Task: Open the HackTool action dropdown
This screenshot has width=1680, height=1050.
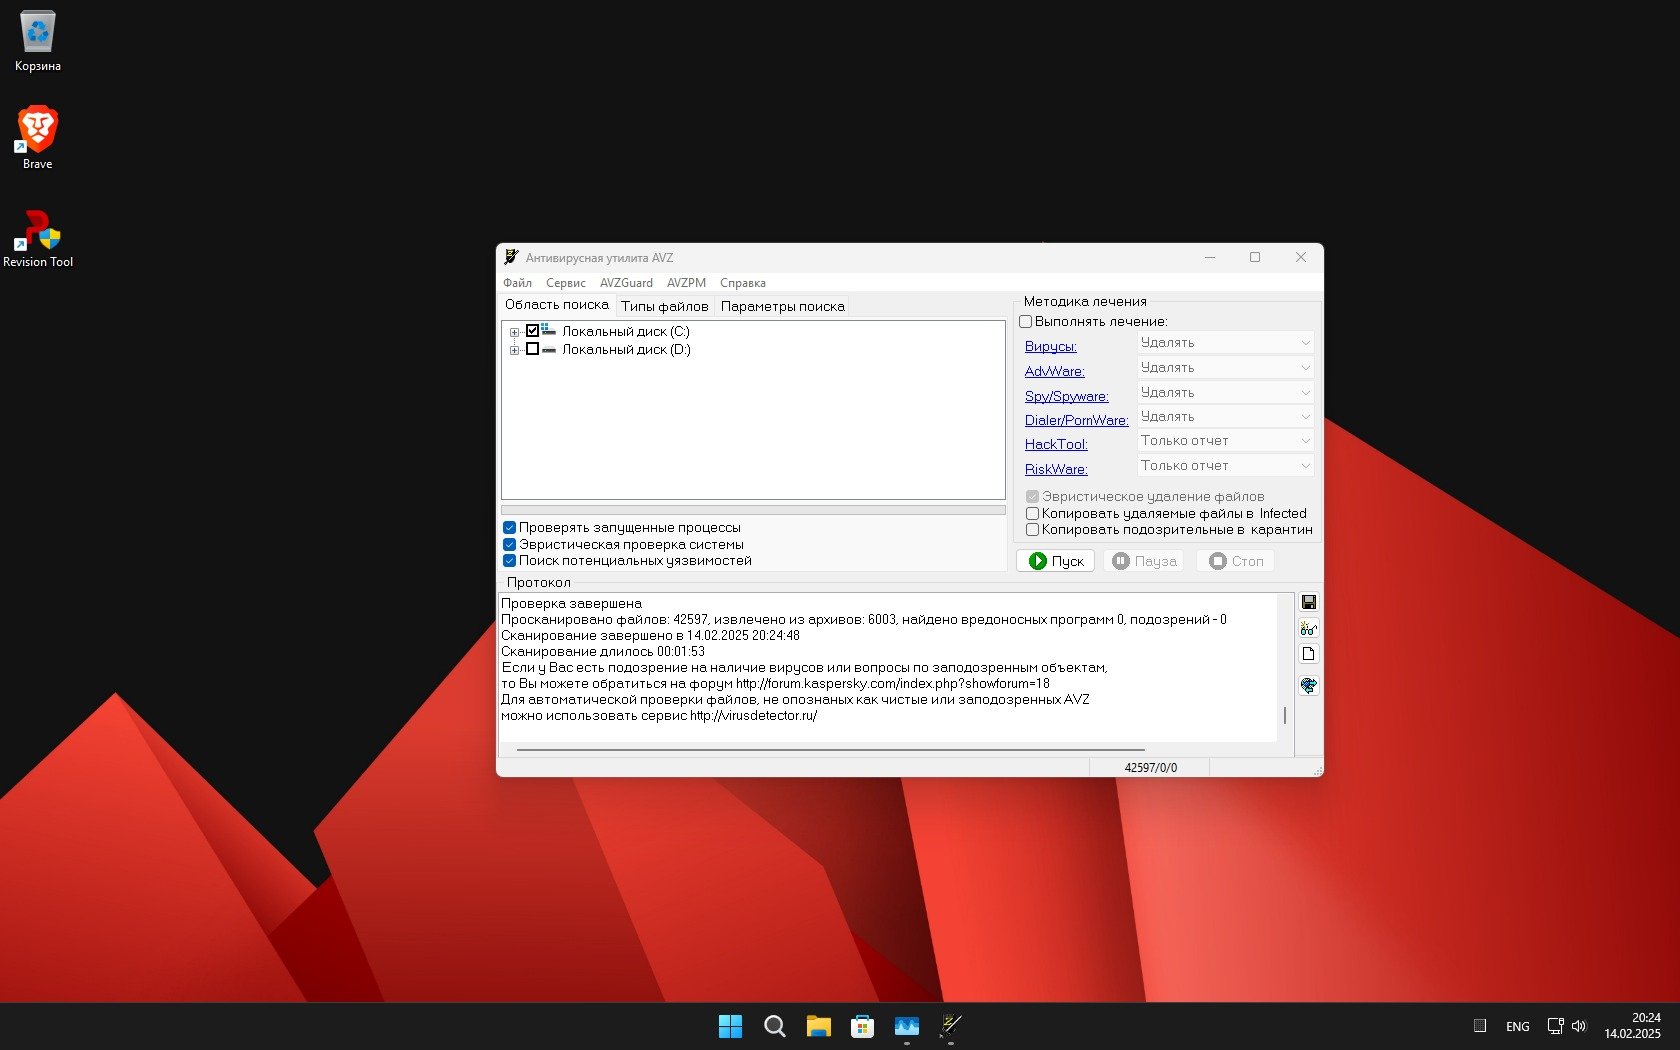Action: click(x=1225, y=441)
